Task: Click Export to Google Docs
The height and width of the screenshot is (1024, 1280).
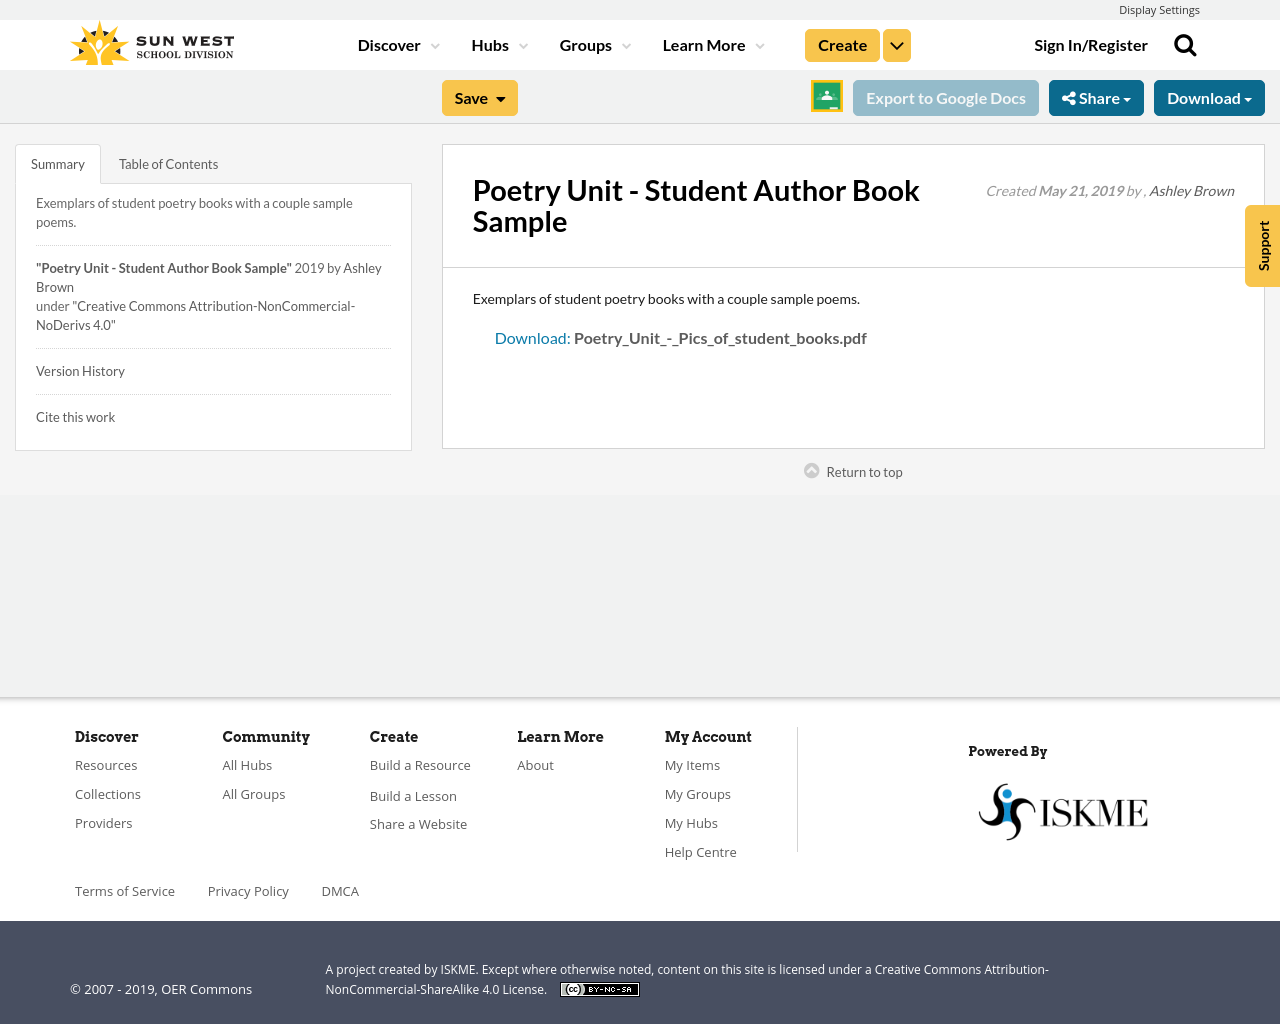Action: point(945,97)
